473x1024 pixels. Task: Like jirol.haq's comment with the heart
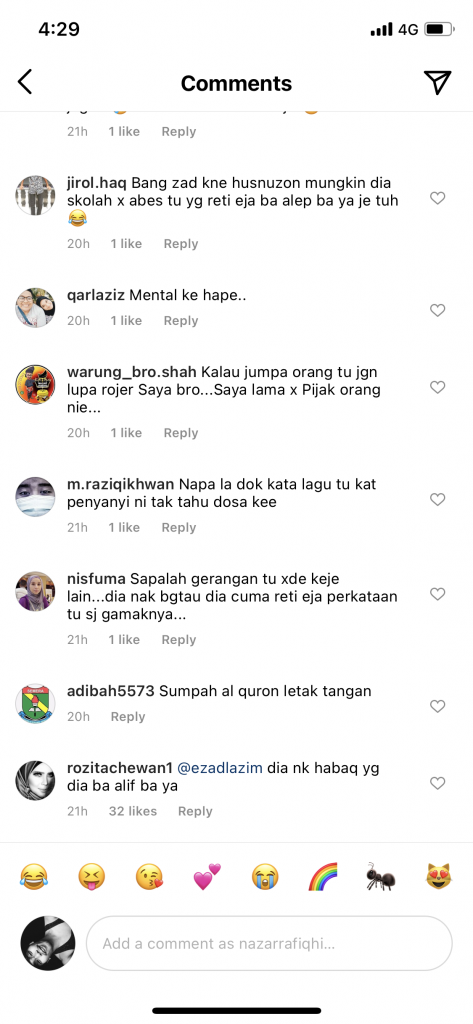click(438, 198)
